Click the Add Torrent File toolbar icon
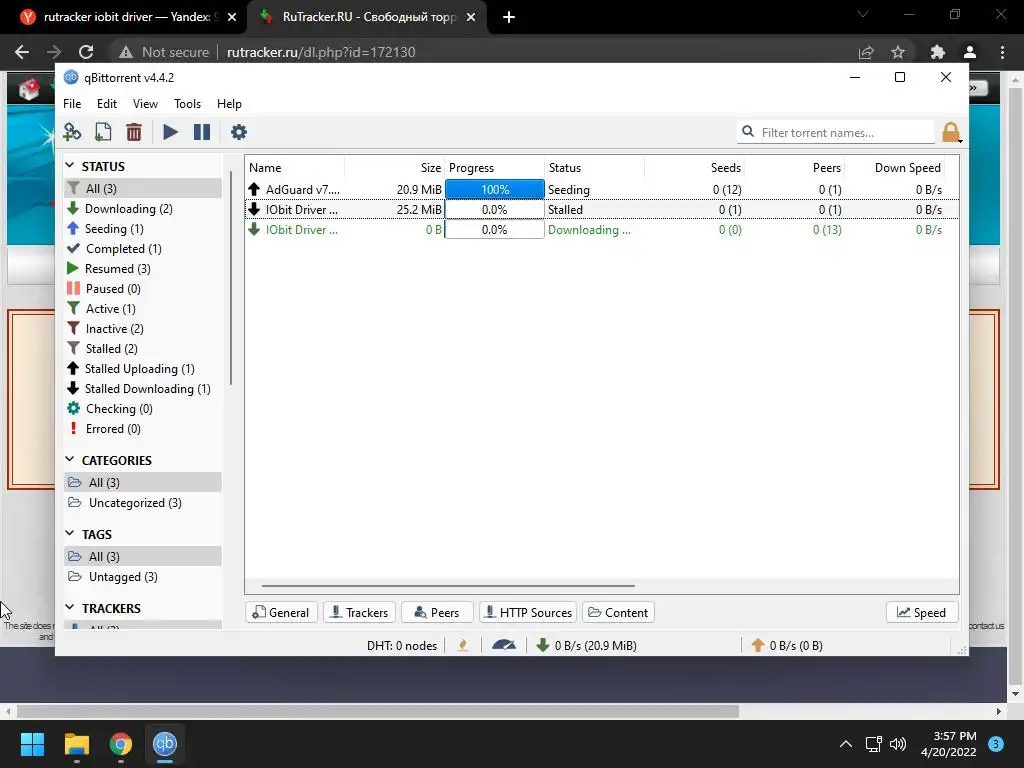1024x768 pixels. pyautogui.click(x=103, y=132)
